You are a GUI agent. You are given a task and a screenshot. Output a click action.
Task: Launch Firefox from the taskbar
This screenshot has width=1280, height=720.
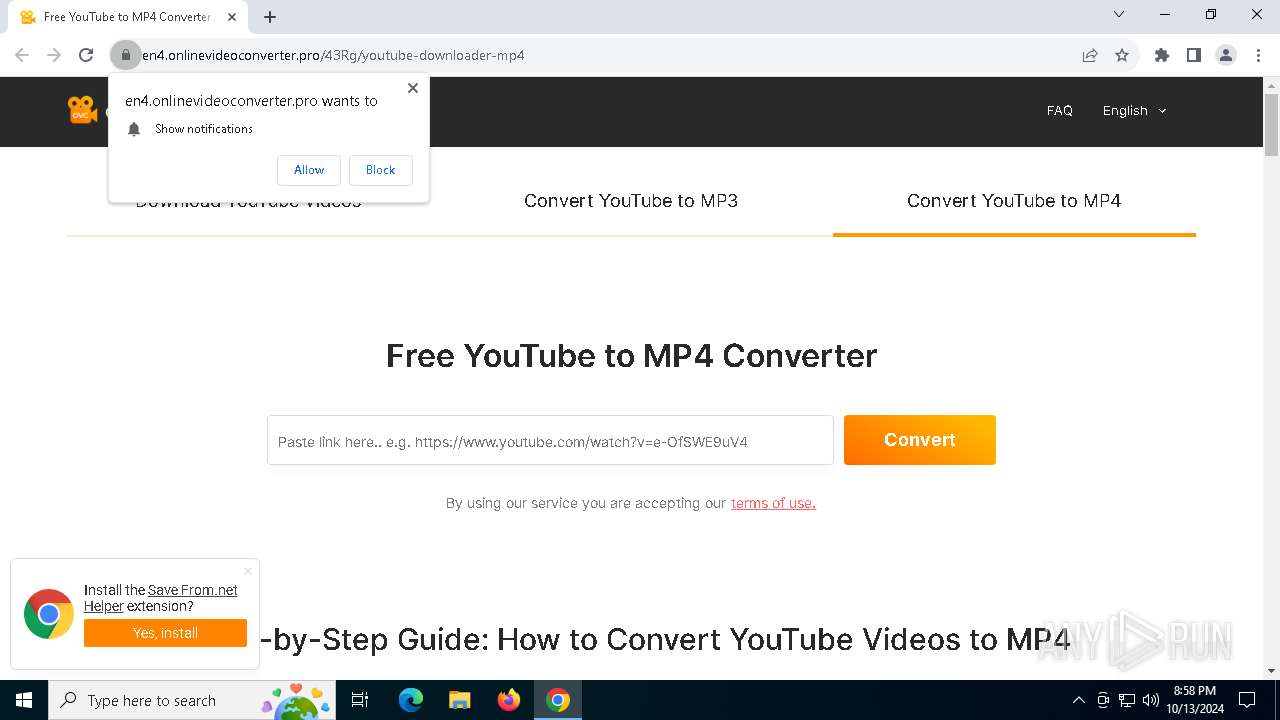(x=509, y=700)
